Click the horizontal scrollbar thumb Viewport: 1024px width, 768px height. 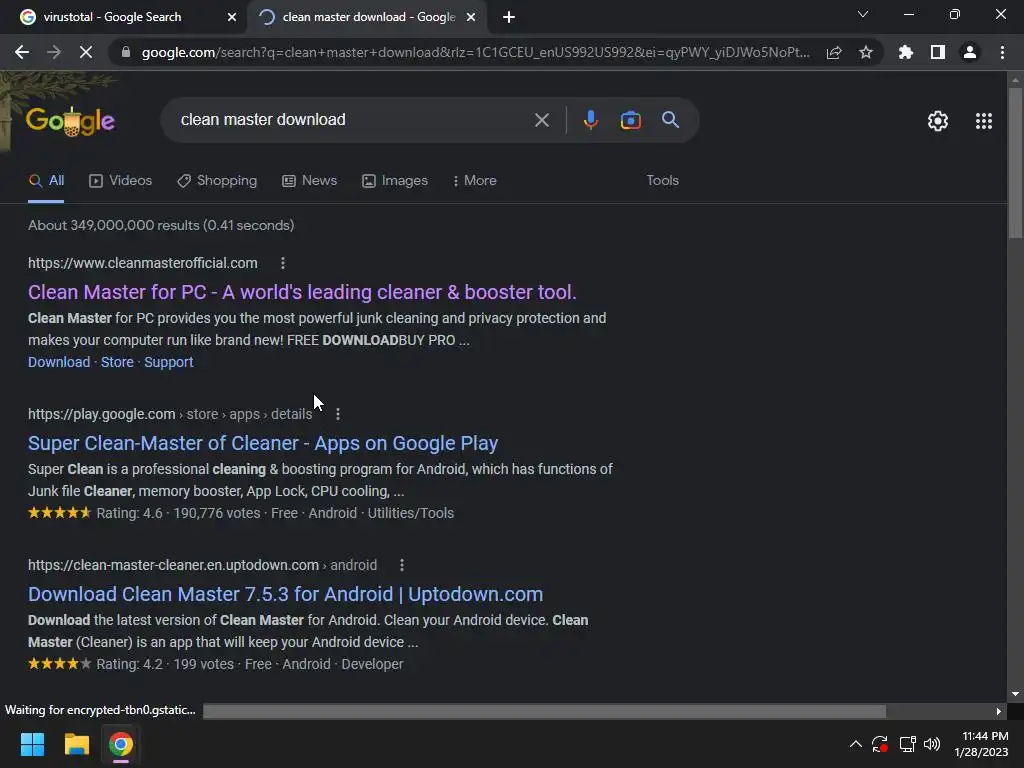pos(544,711)
